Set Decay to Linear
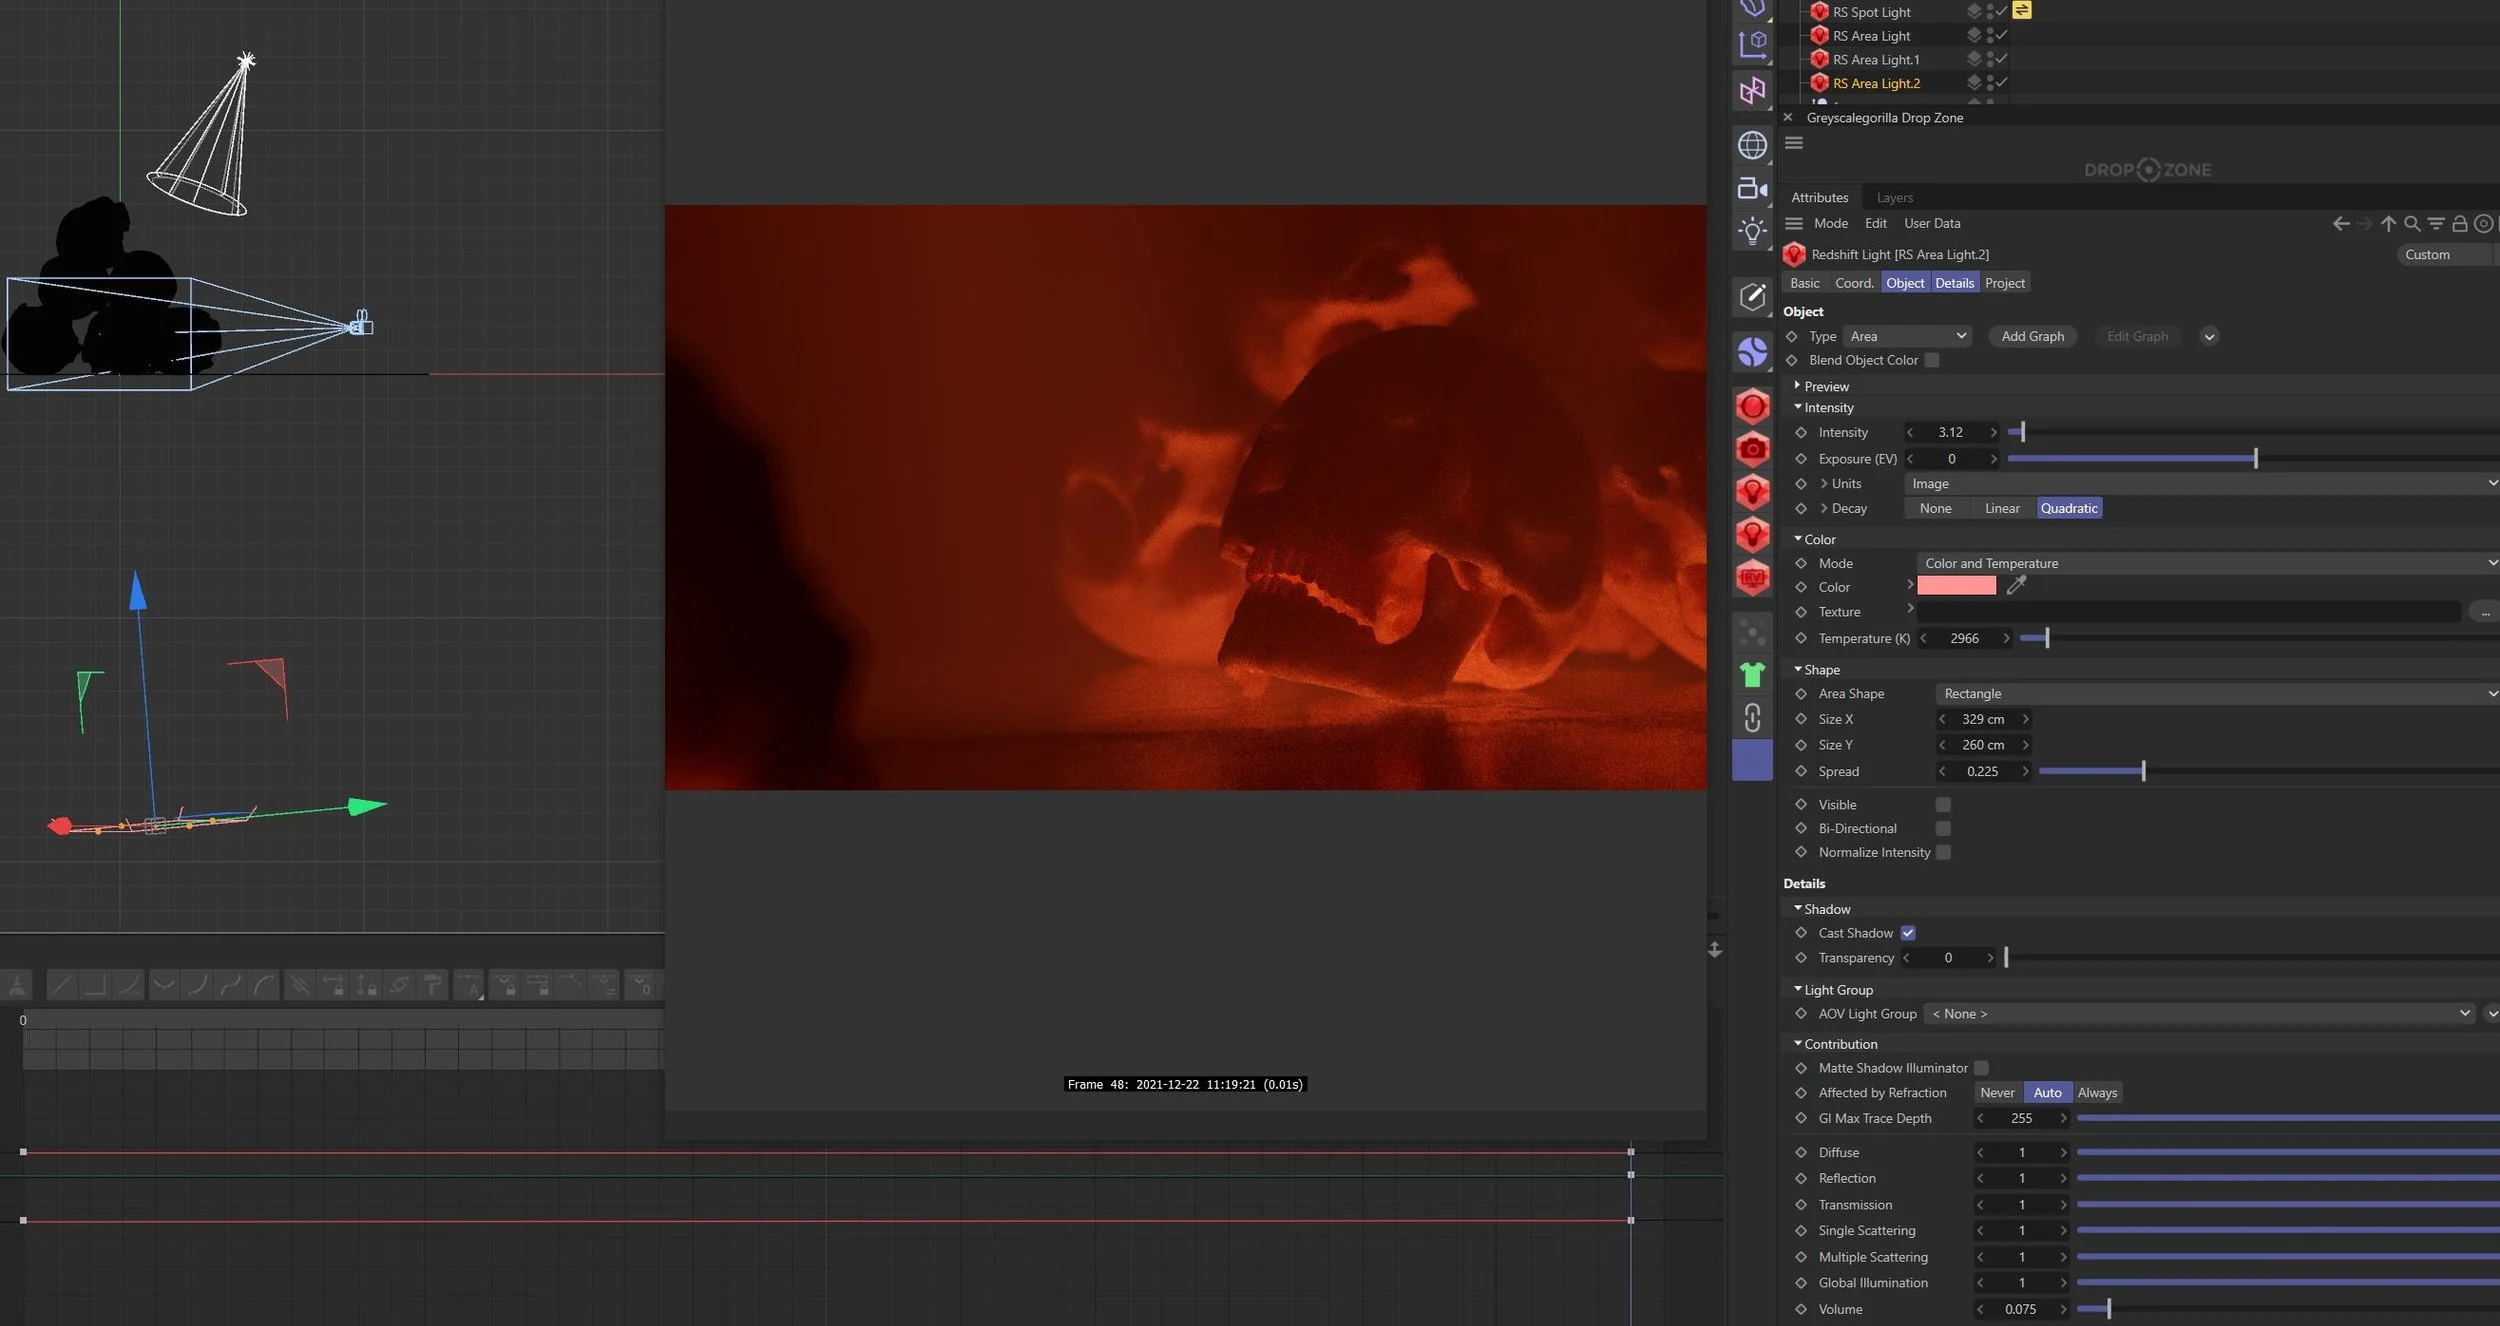Viewport: 2500px width, 1326px height. 2001,509
